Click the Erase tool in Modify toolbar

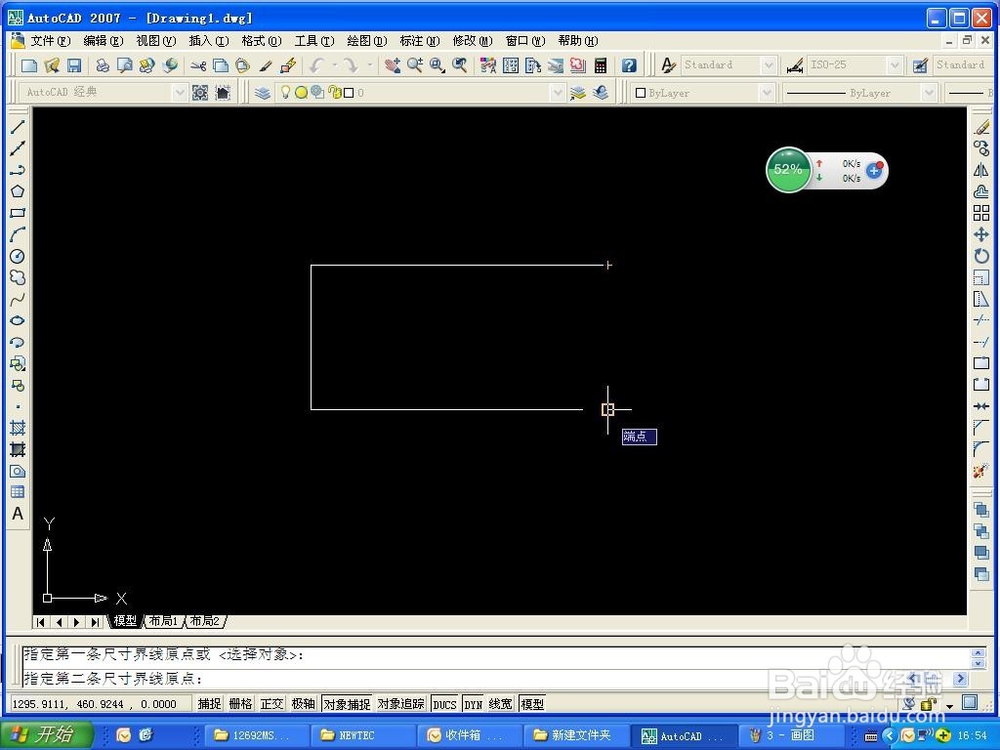[982, 127]
